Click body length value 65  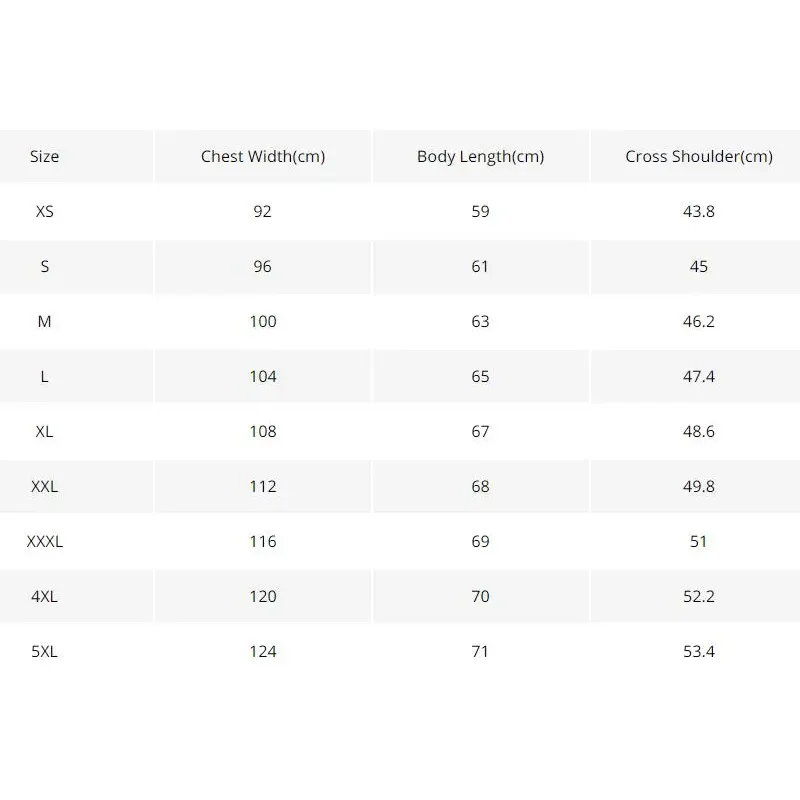[x=481, y=377]
